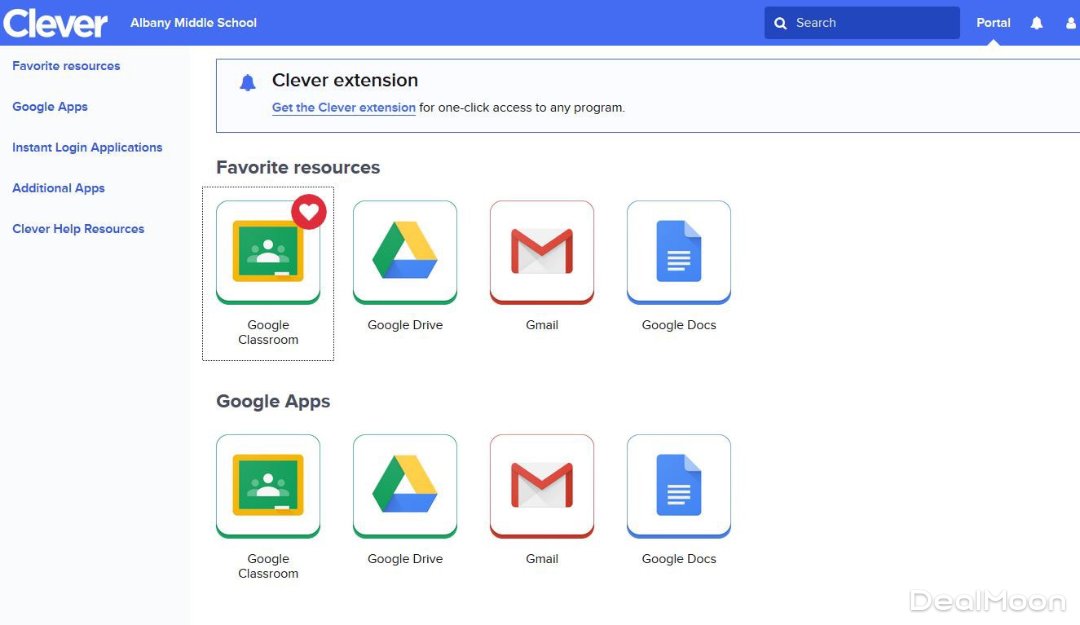Screen dimensions: 1080x625
Task: Open the user account icon menu
Action: coord(1071,23)
